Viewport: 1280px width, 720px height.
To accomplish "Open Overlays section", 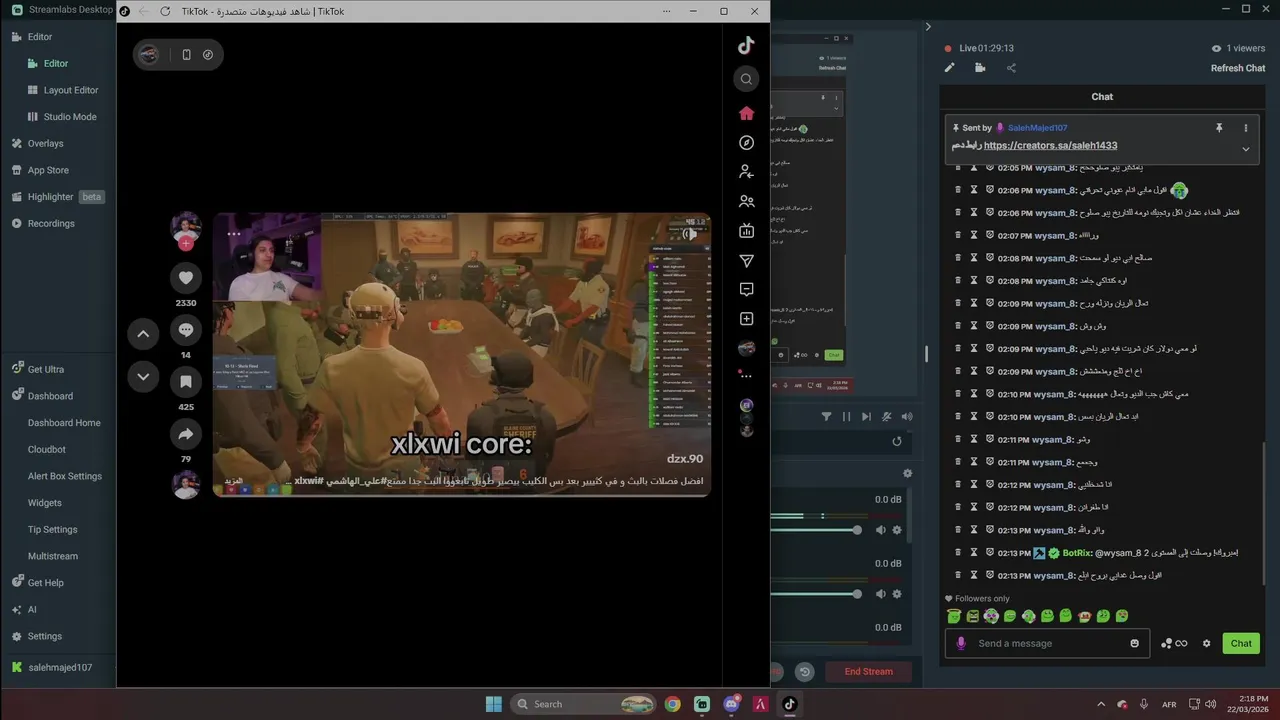I will (45, 143).
